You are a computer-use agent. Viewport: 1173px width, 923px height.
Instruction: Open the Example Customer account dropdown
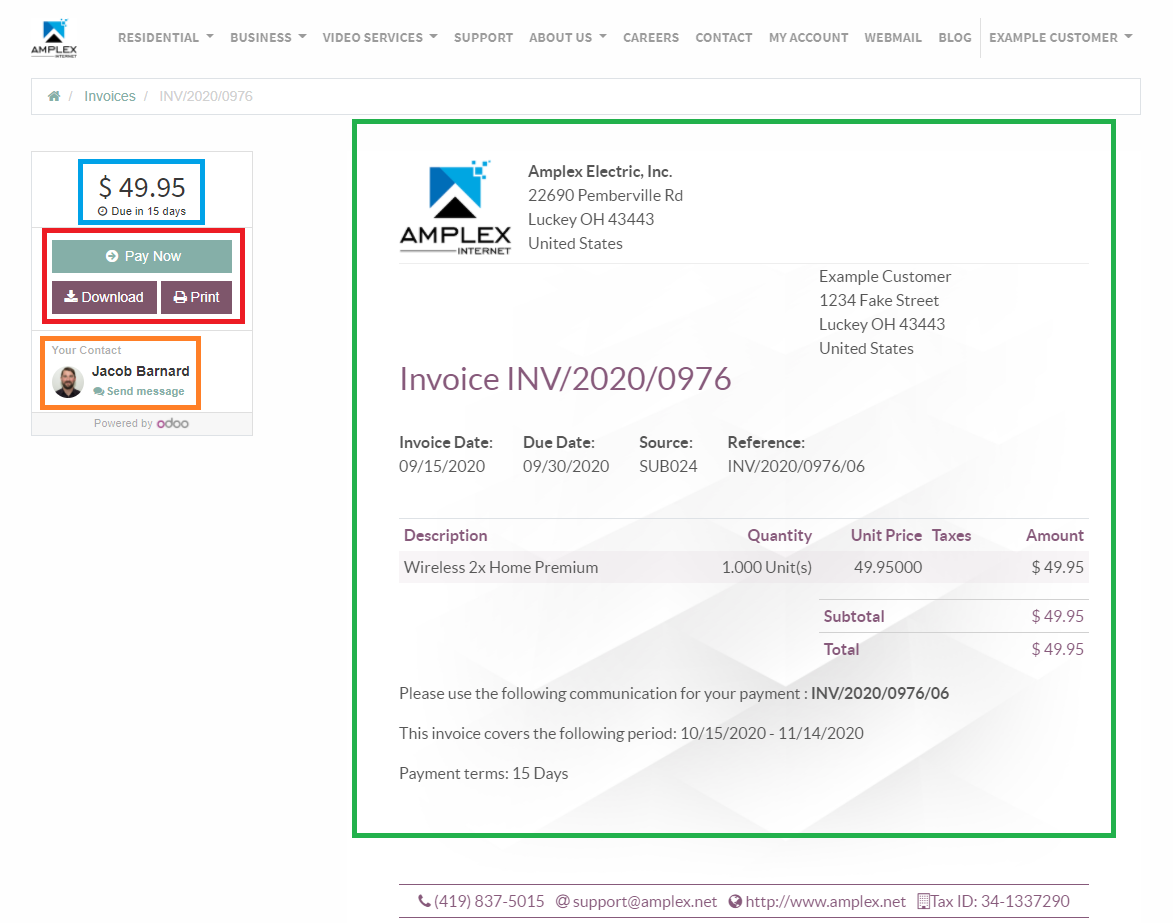pyautogui.click(x=1061, y=37)
